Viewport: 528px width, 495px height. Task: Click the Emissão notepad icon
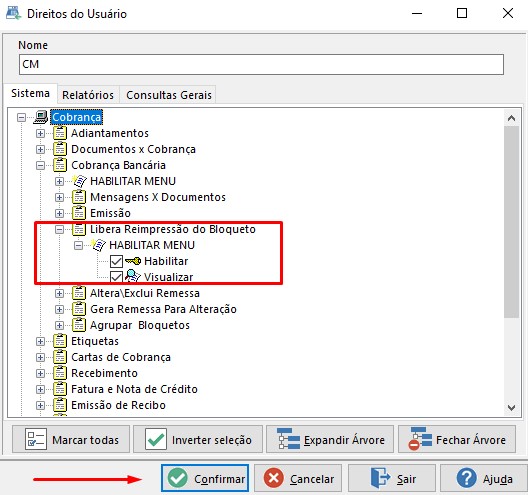pyautogui.click(x=79, y=213)
